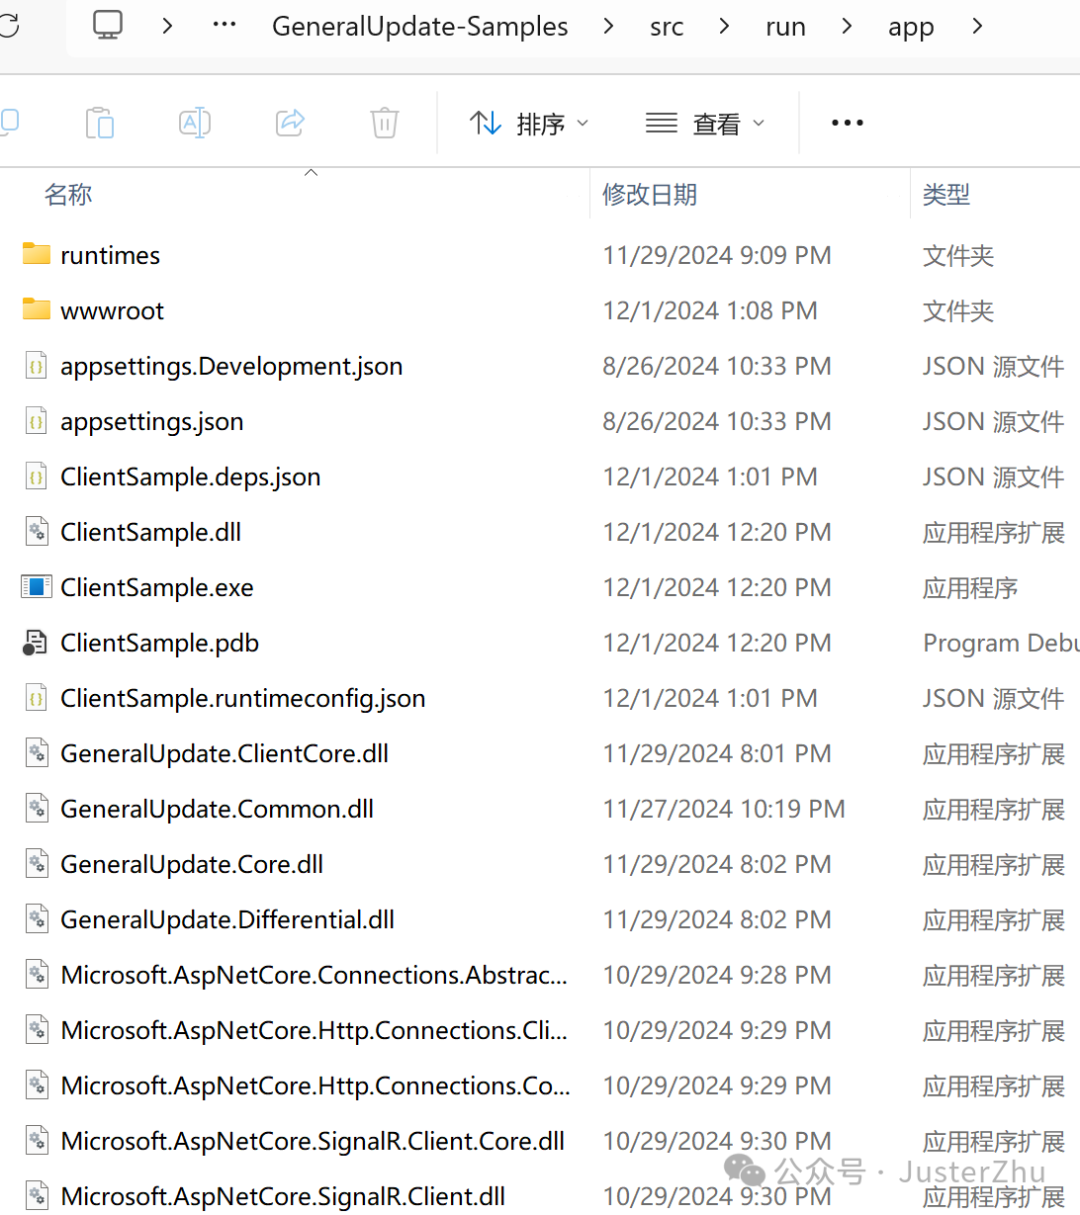Image resolution: width=1080 pixels, height=1215 pixels.
Task: Open the toolbar See more menu
Action: 847,122
